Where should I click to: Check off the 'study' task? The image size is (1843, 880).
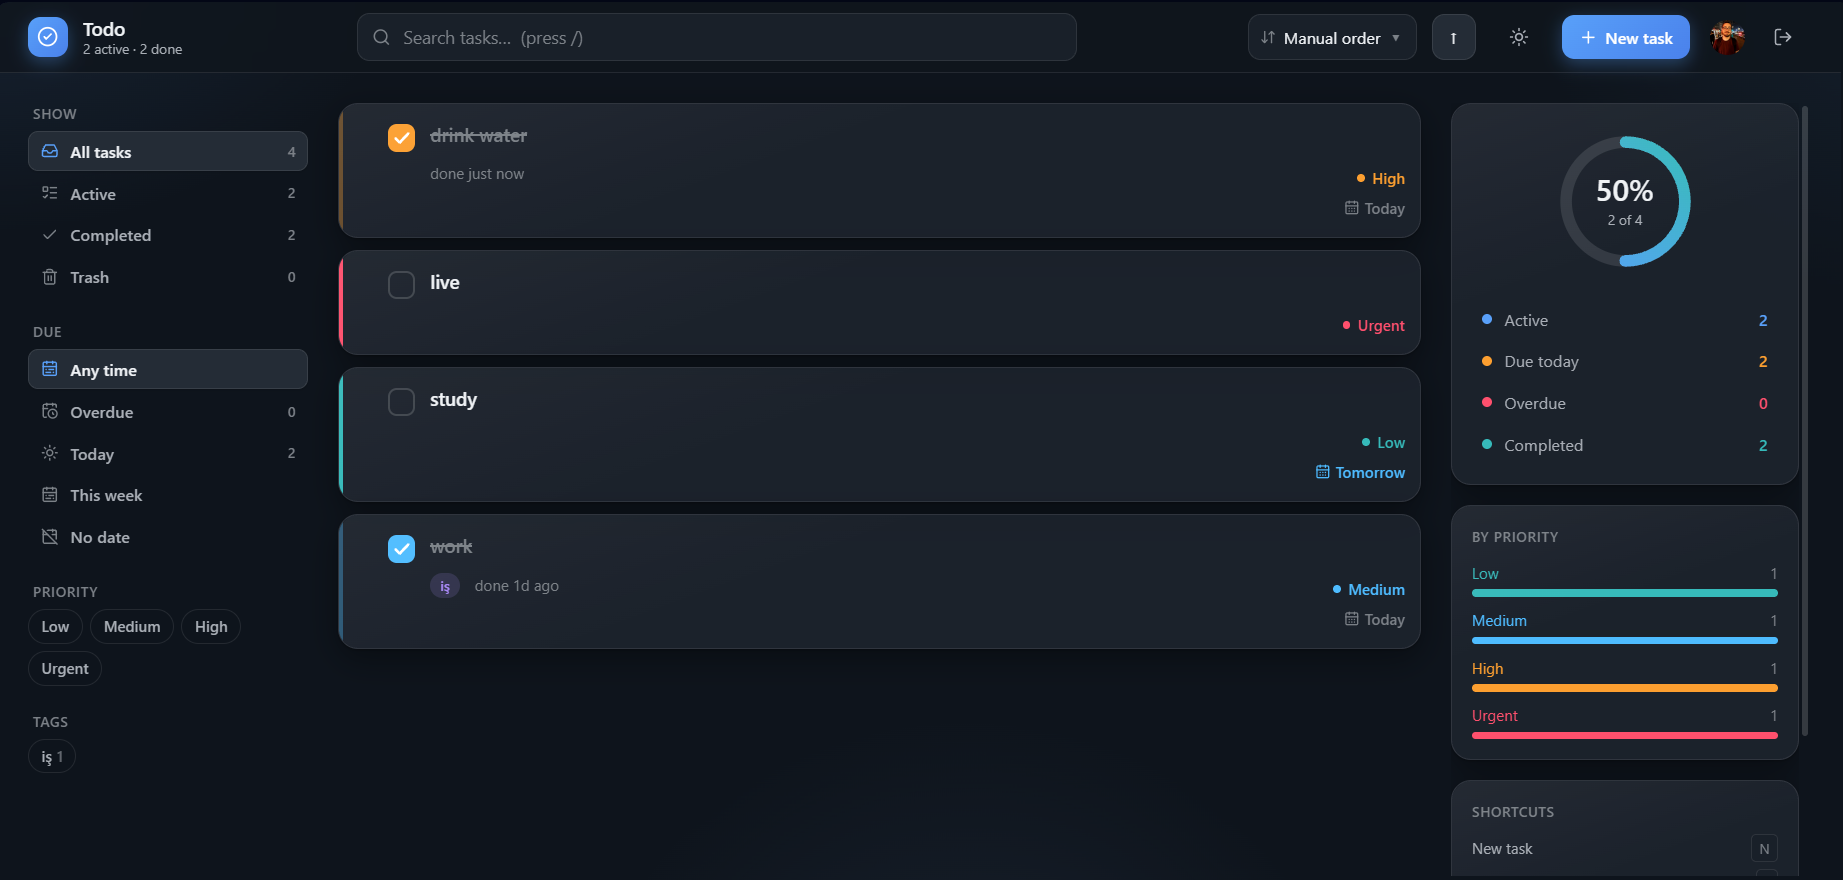pyautogui.click(x=401, y=402)
